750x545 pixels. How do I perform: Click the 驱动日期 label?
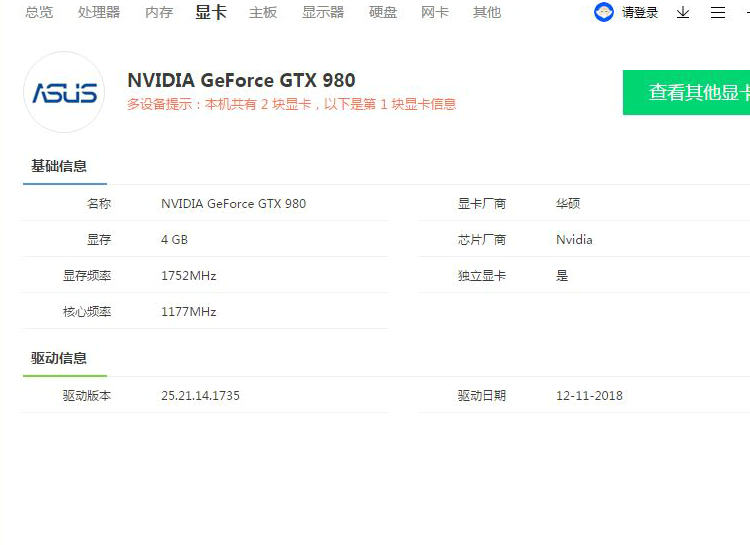point(482,396)
